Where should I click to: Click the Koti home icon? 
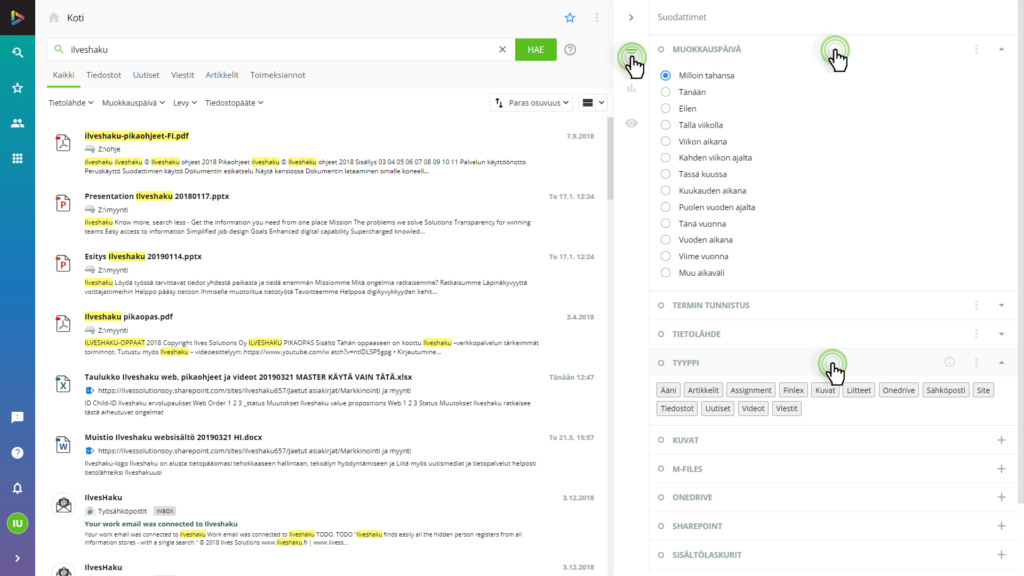click(54, 18)
